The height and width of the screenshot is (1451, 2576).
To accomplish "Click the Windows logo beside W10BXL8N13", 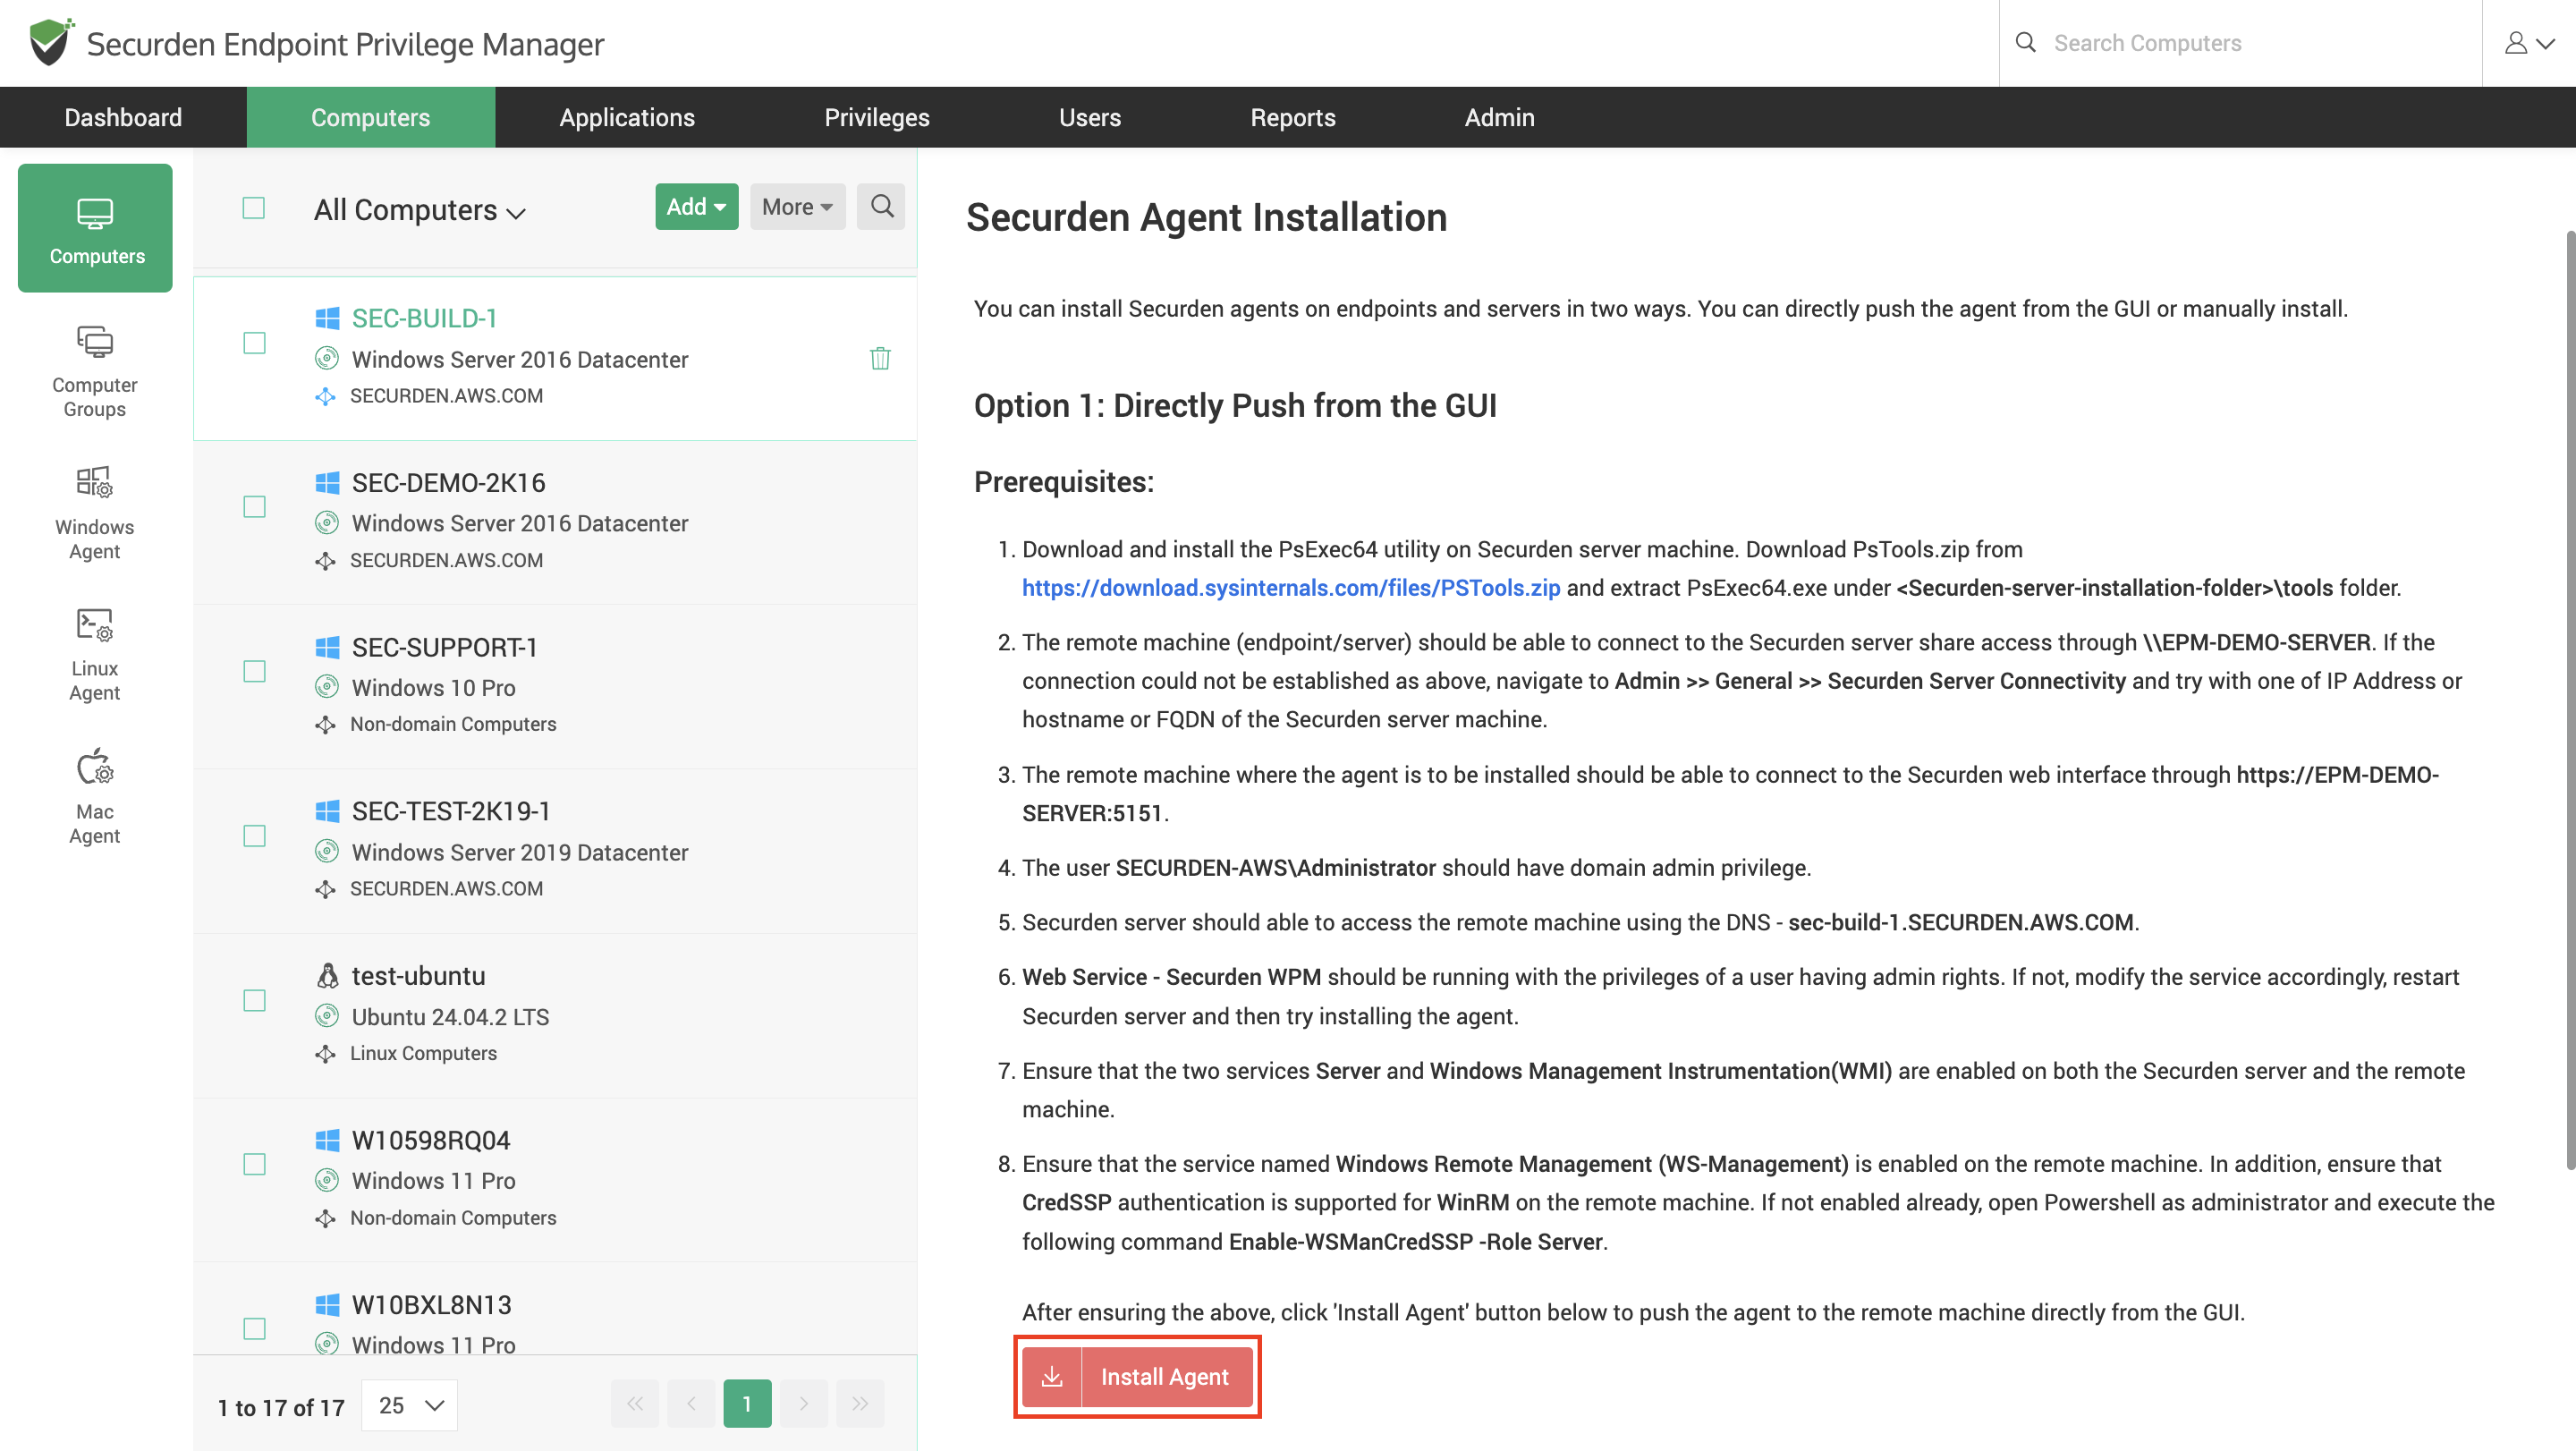I will (327, 1304).
